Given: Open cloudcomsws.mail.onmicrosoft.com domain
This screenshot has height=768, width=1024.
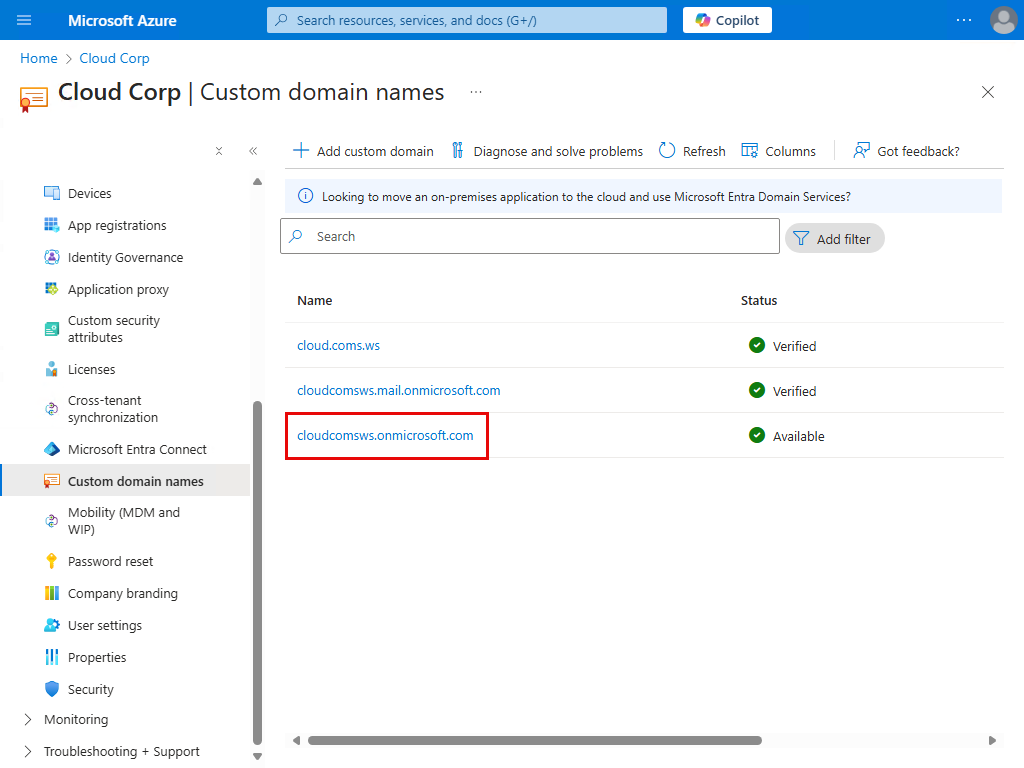Looking at the screenshot, I should point(398,391).
